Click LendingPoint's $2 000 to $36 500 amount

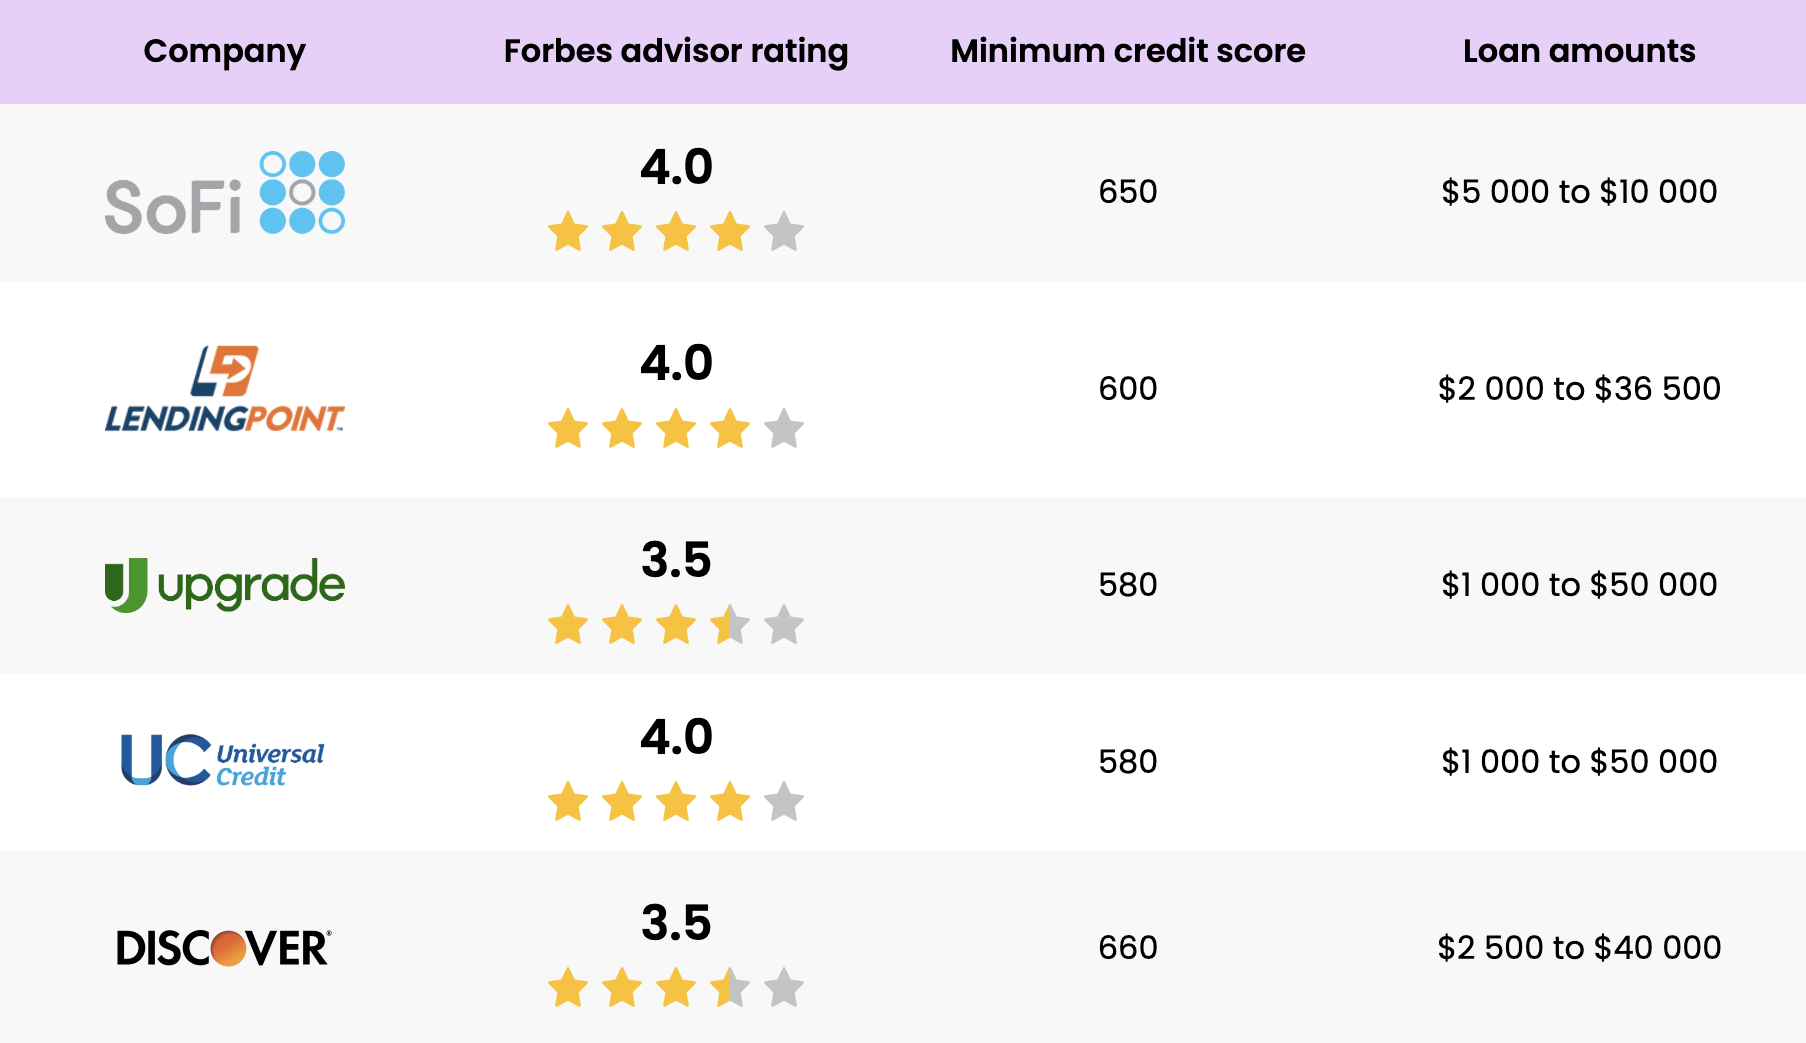click(x=1579, y=388)
